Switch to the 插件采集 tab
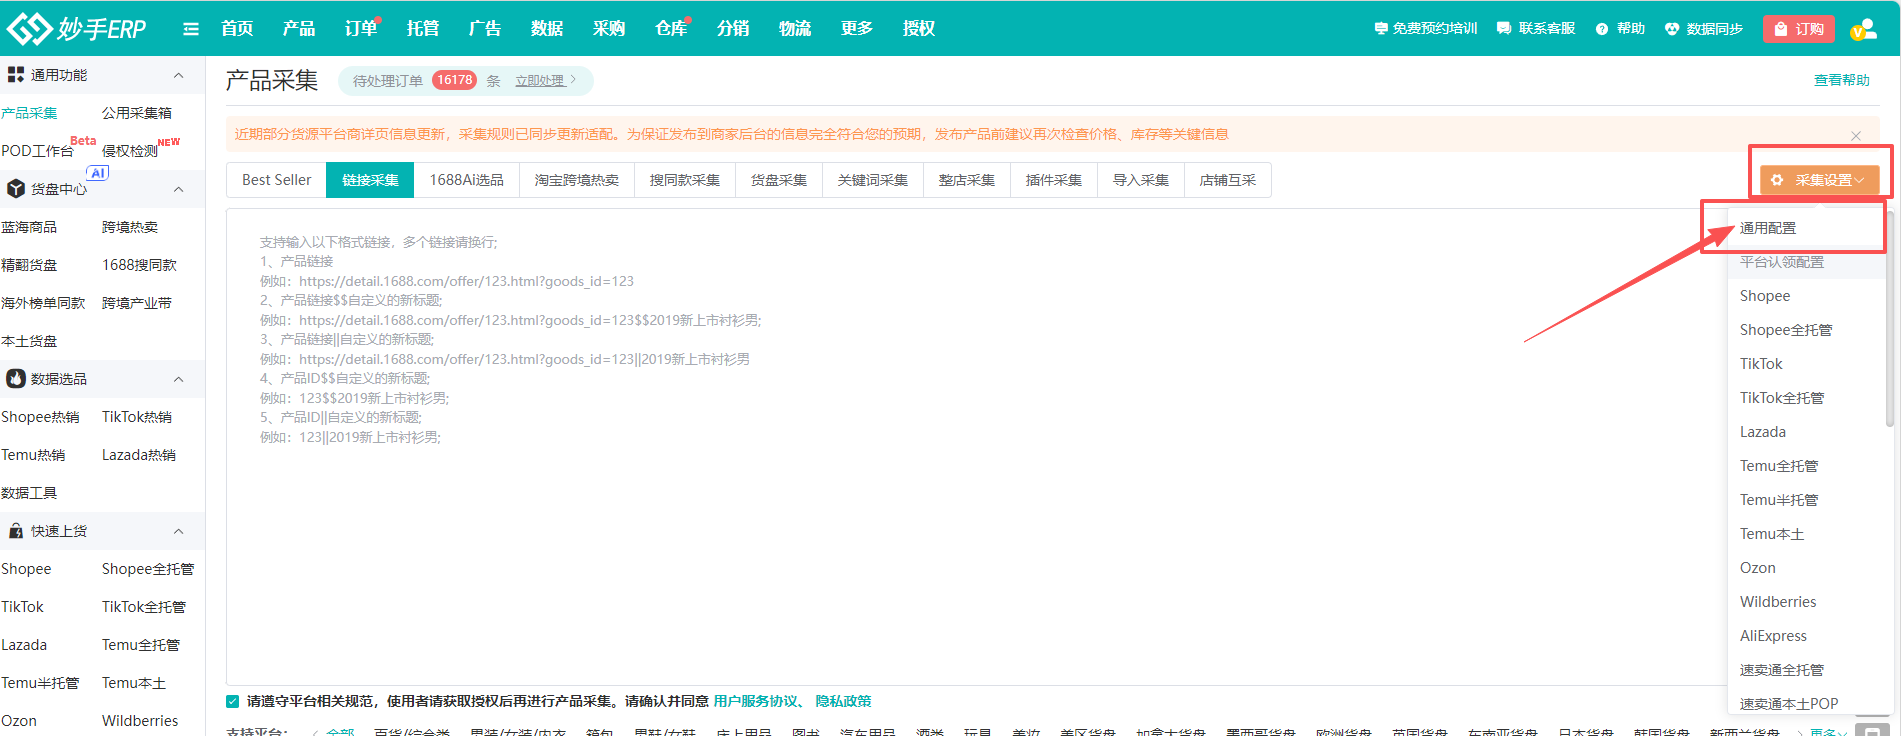This screenshot has height=736, width=1901. click(x=1054, y=180)
